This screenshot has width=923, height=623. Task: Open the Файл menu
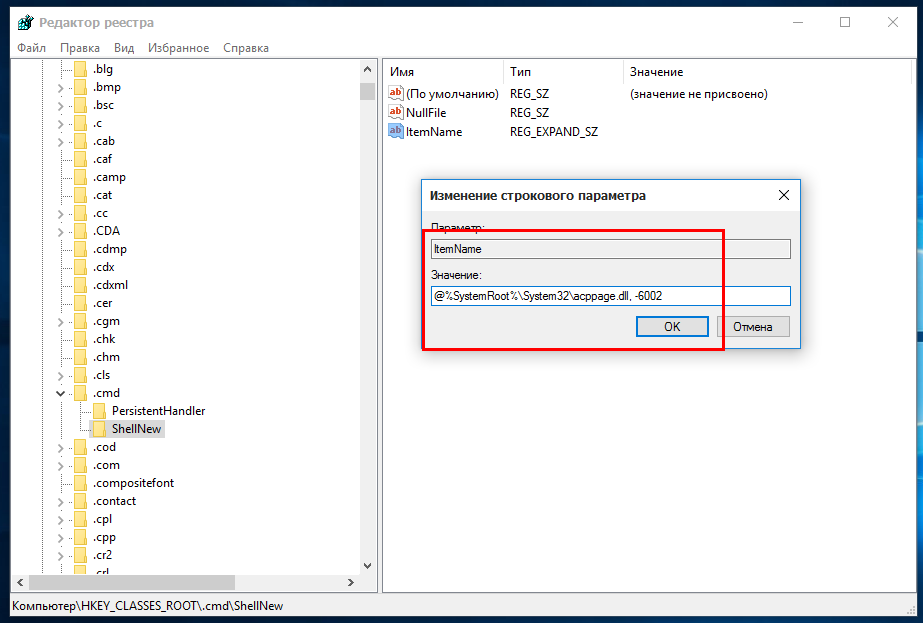[31, 48]
